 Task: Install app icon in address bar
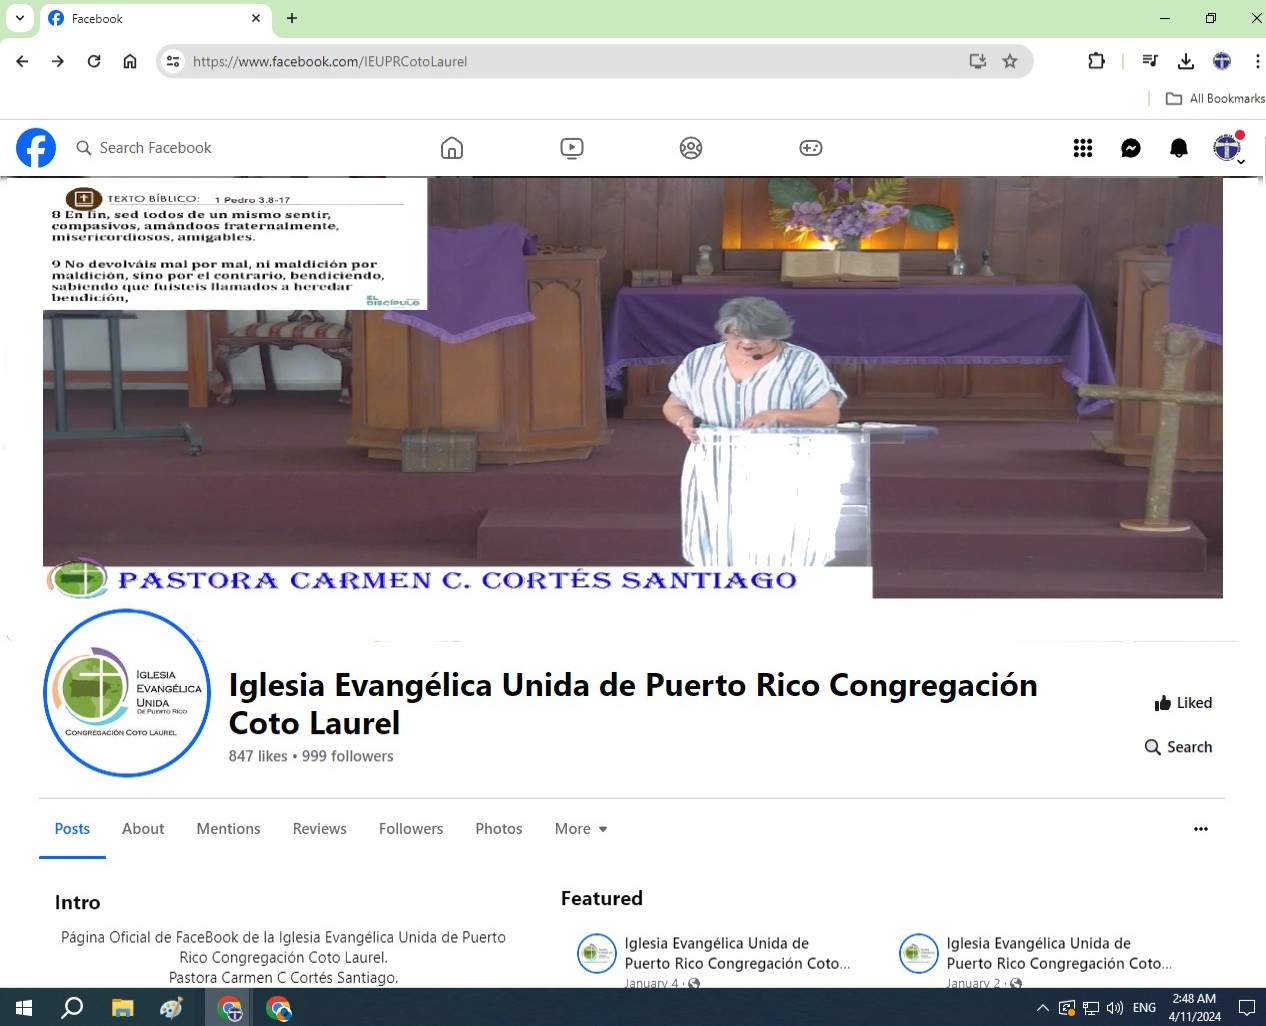pyautogui.click(x=978, y=61)
